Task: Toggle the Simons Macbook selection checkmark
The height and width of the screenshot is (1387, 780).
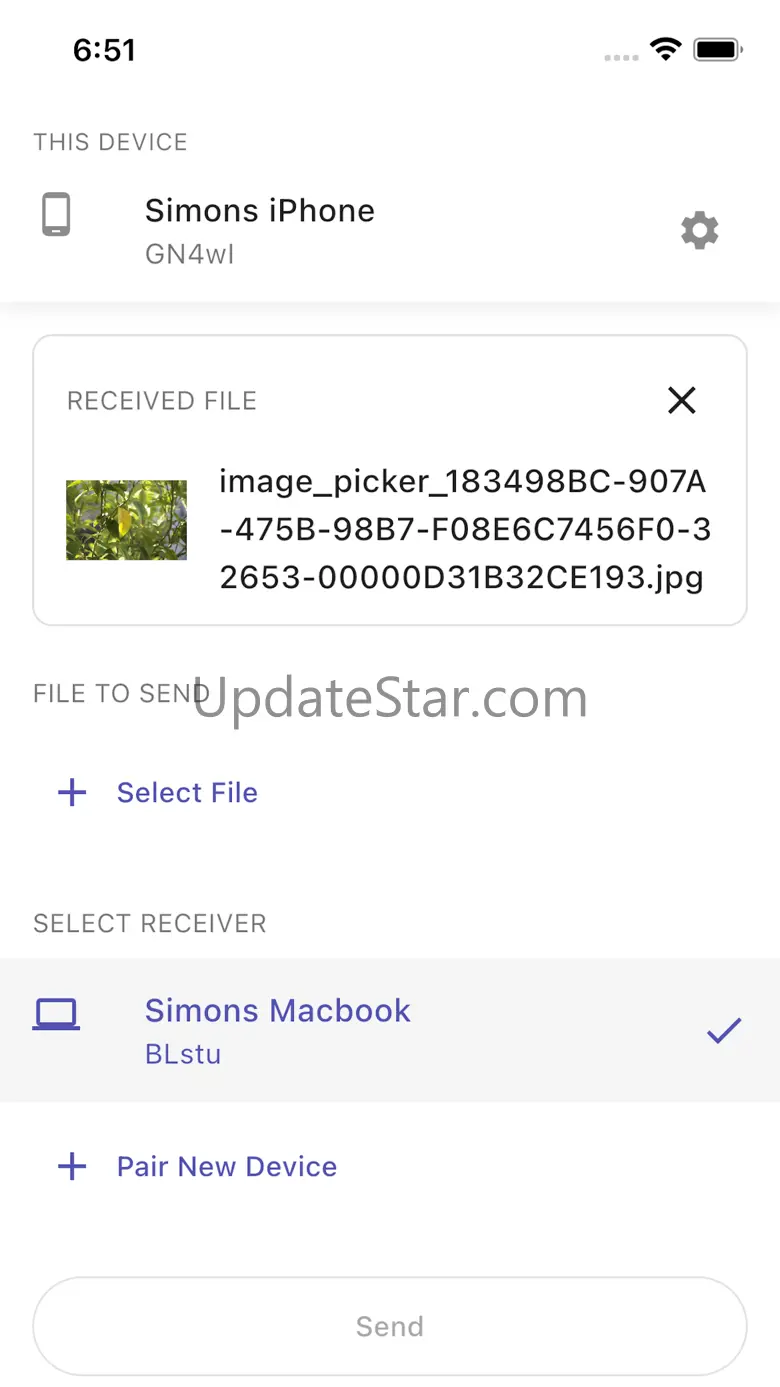Action: (x=723, y=1031)
